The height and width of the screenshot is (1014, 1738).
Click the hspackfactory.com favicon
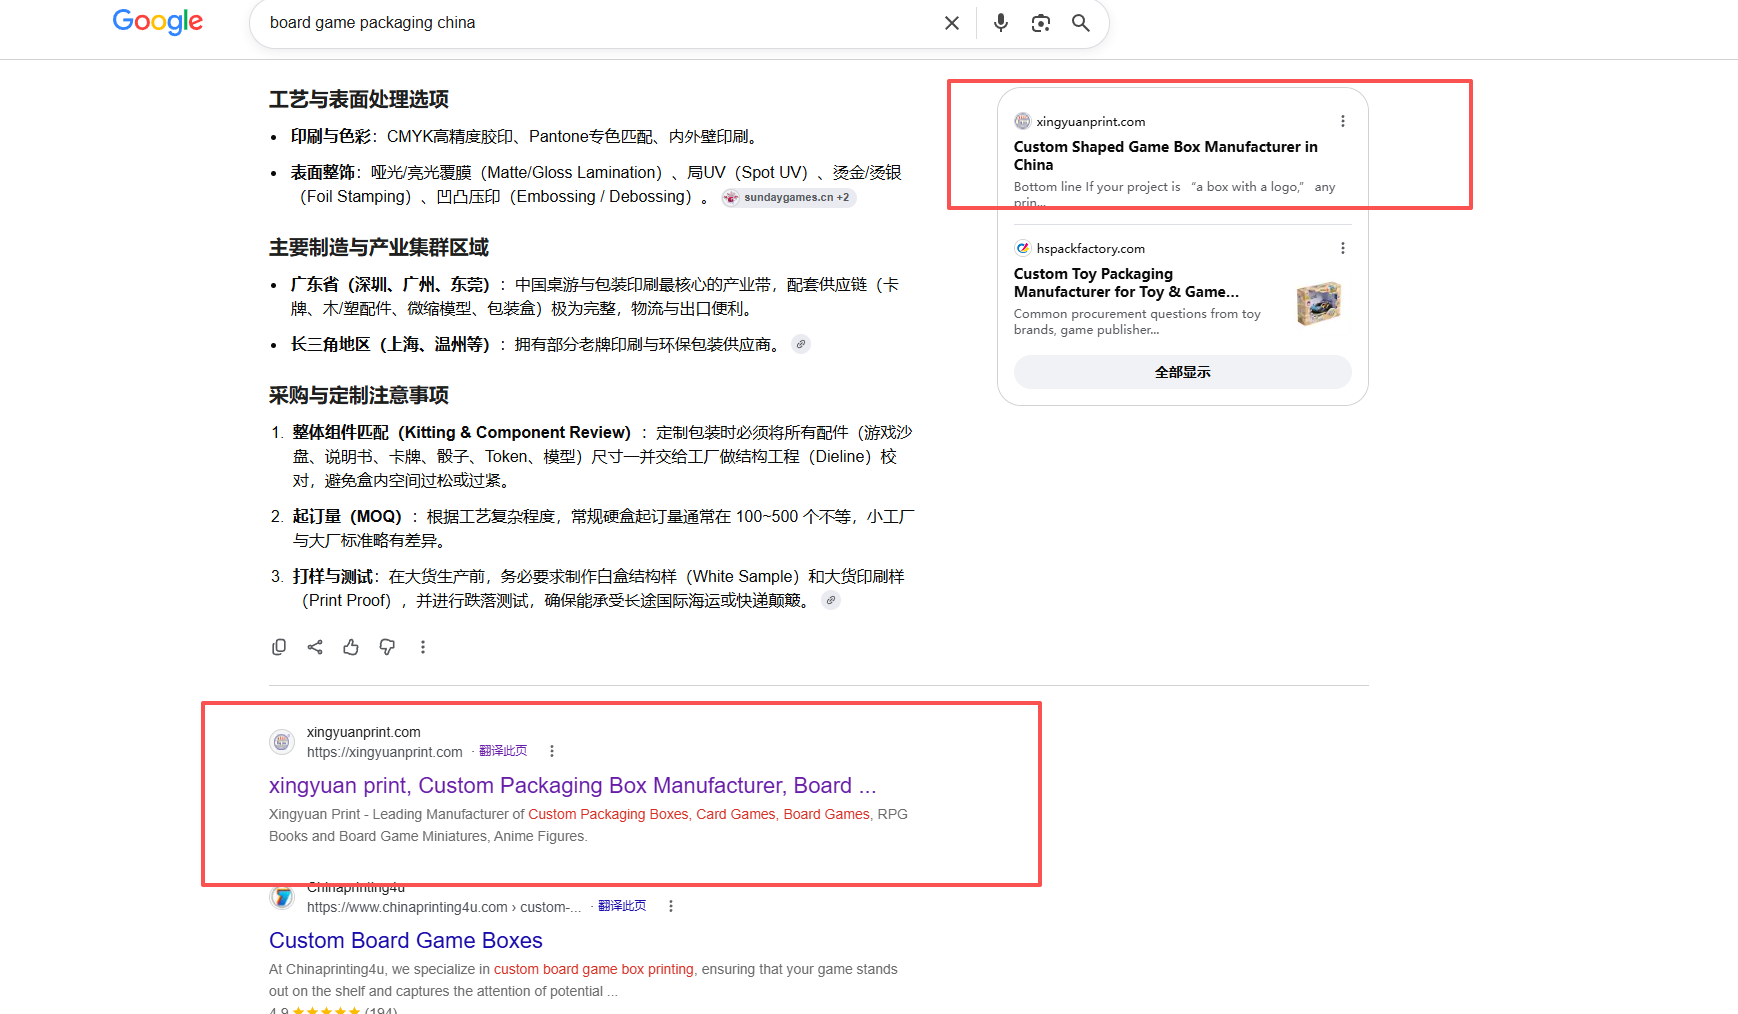point(1022,248)
